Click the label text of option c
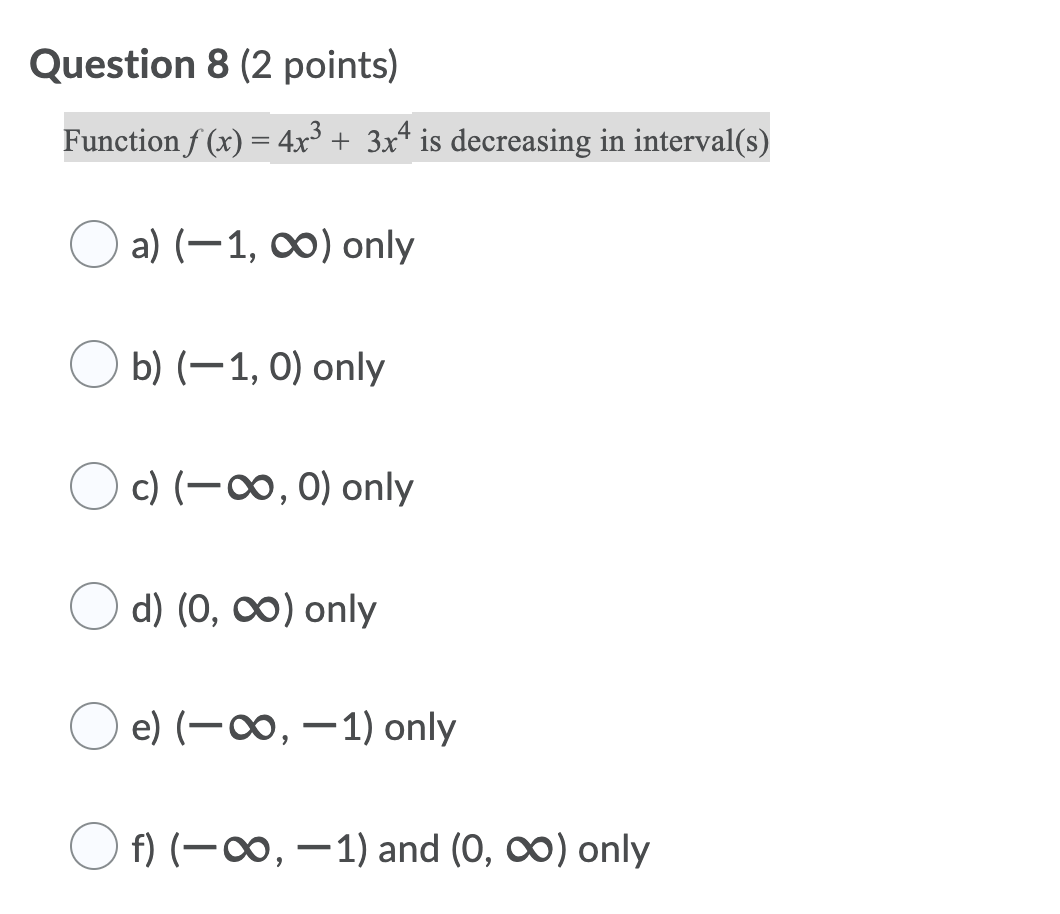This screenshot has height=914, width=1060. (x=272, y=487)
